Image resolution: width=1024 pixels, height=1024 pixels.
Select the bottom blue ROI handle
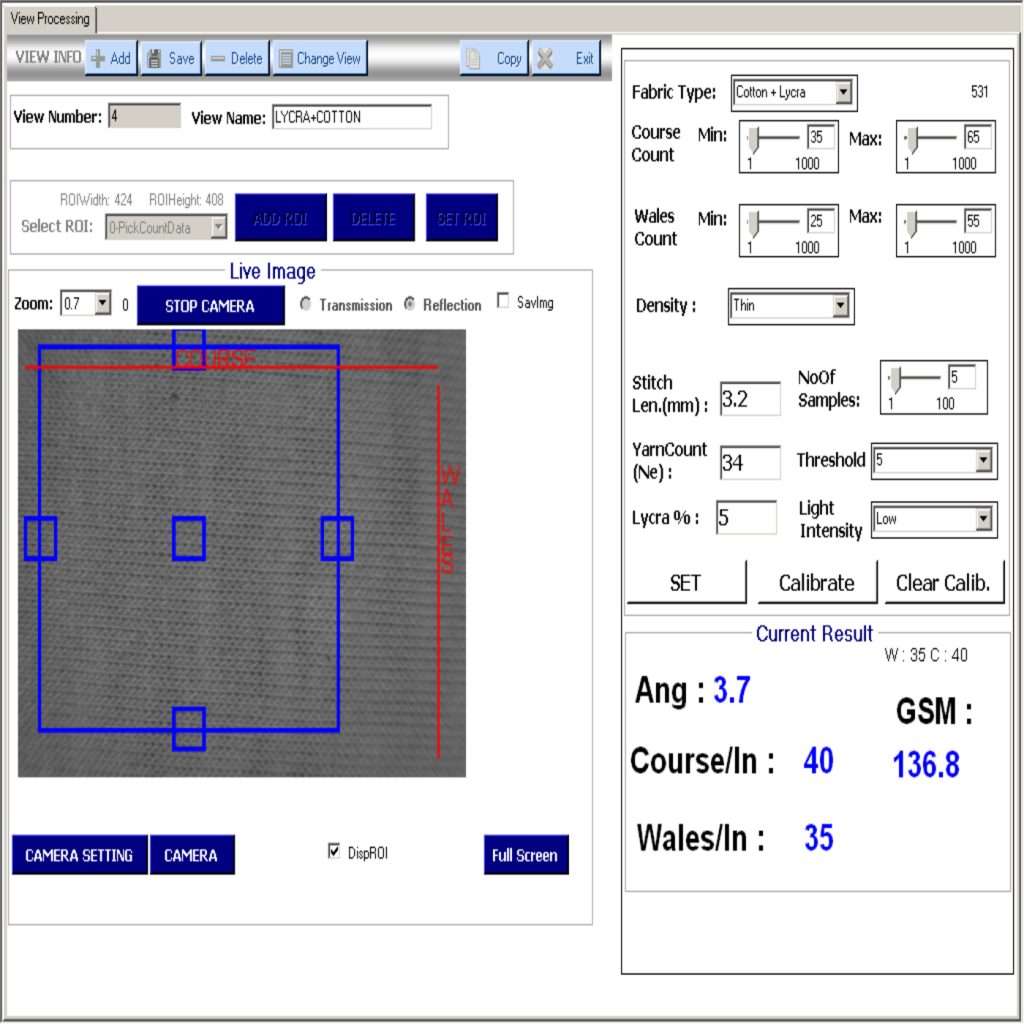tap(189, 728)
